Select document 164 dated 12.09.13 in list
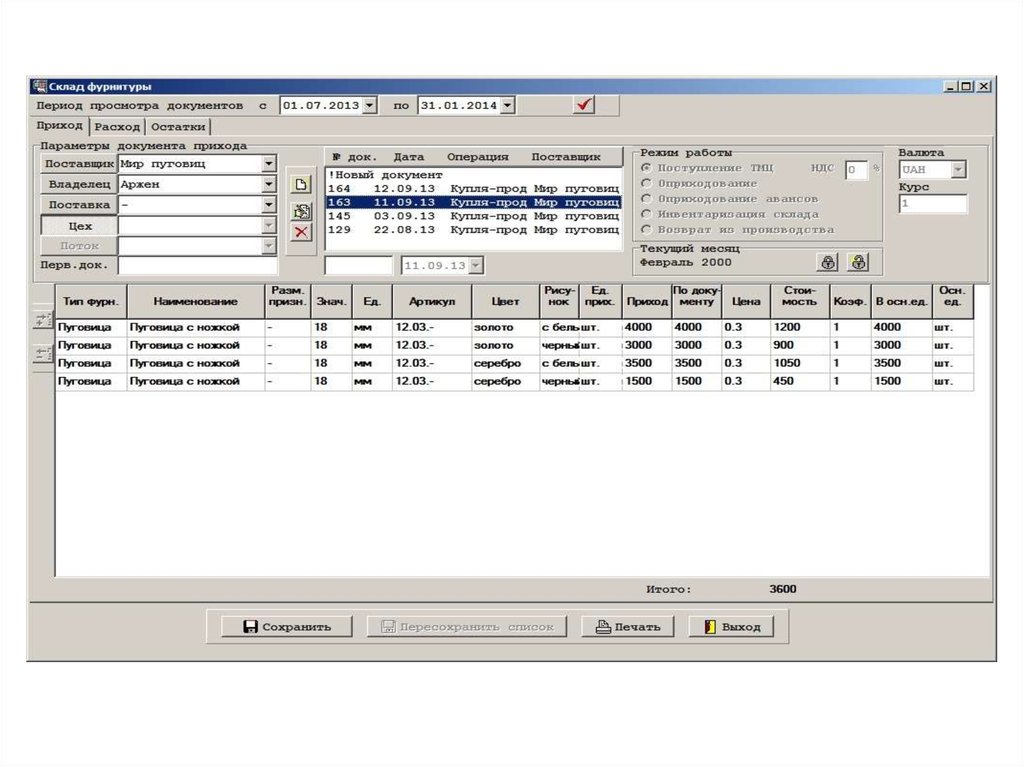Screen dimensions: 1024x767 [472, 188]
